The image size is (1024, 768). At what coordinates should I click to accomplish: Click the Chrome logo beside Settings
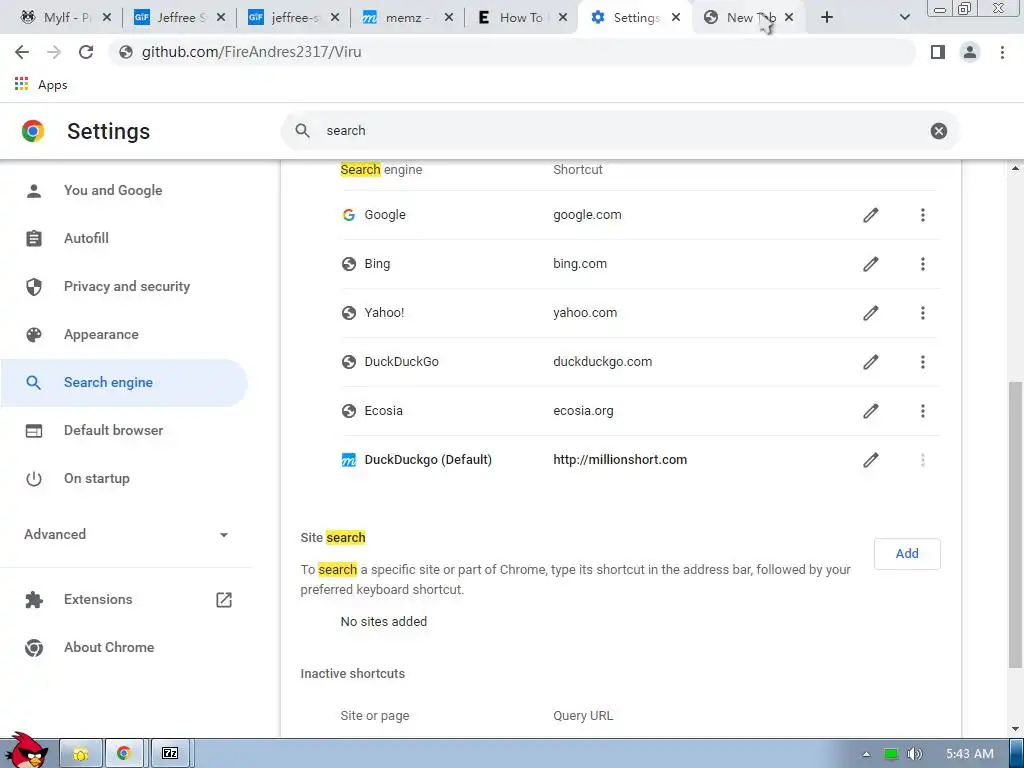tap(33, 131)
